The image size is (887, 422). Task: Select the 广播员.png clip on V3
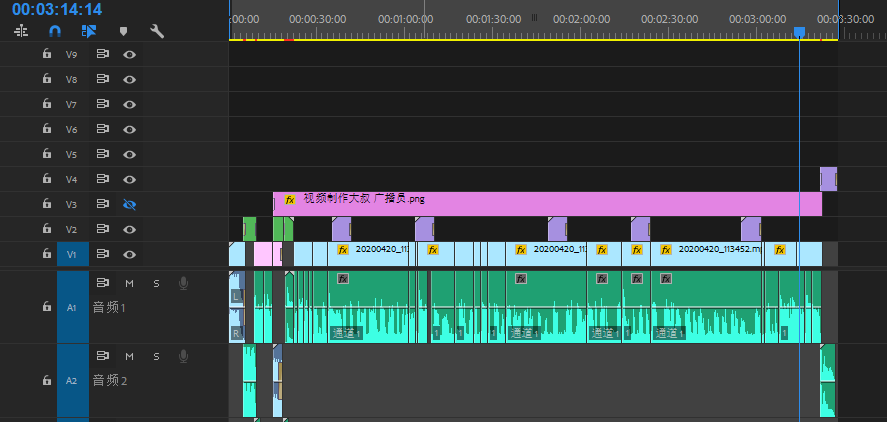547,204
